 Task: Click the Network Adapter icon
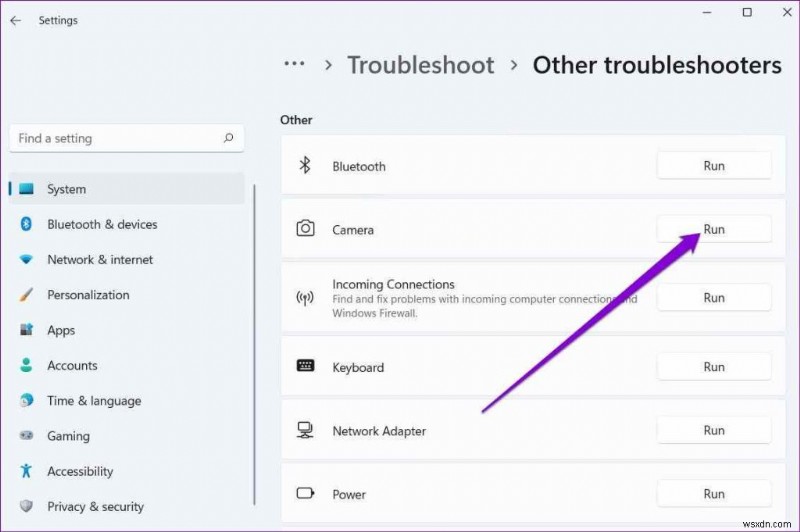pyautogui.click(x=305, y=430)
